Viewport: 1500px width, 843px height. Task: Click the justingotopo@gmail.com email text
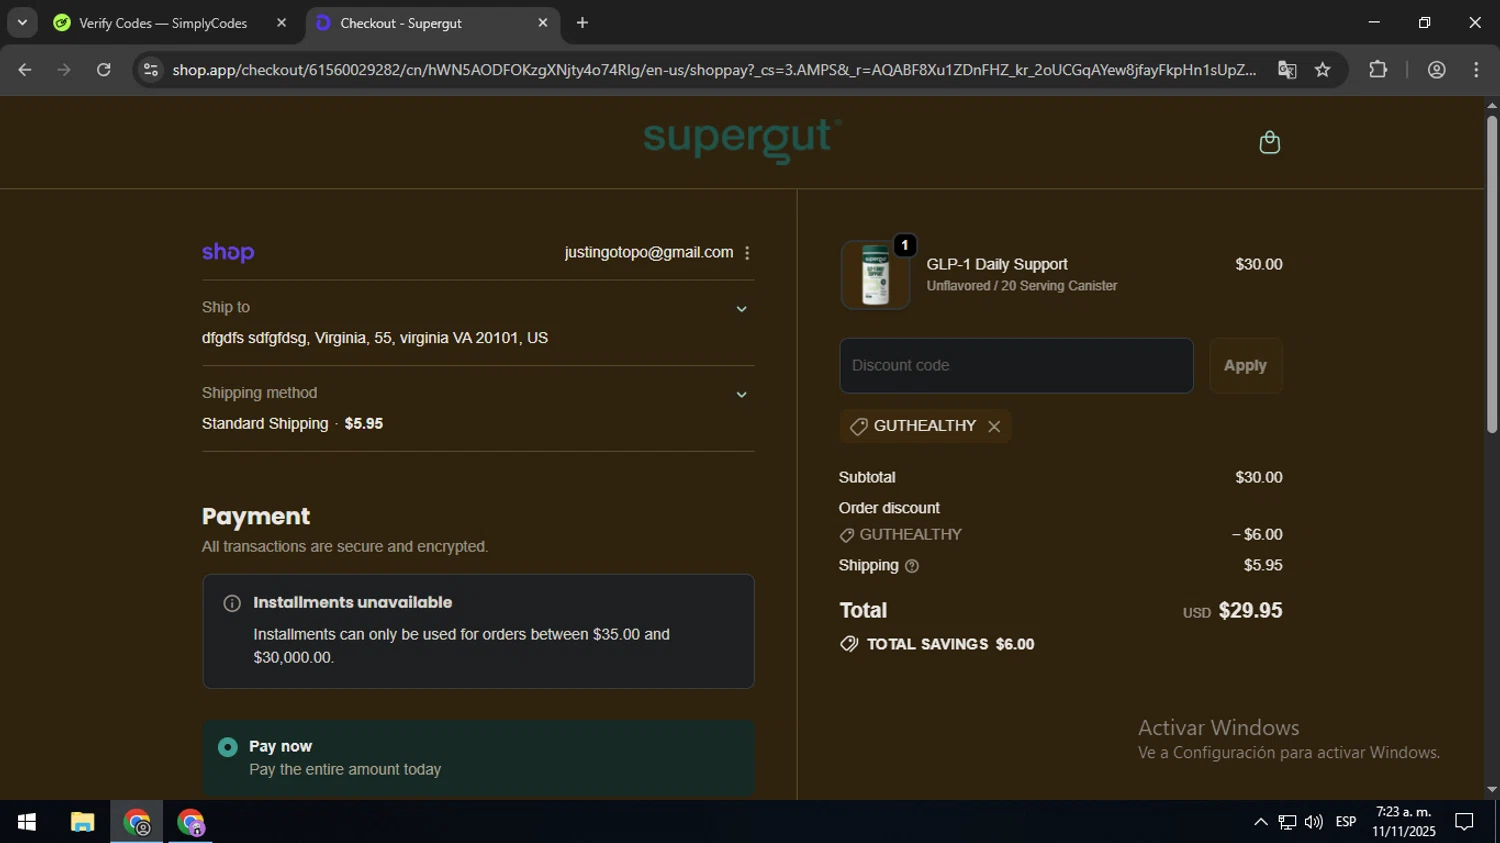(649, 253)
